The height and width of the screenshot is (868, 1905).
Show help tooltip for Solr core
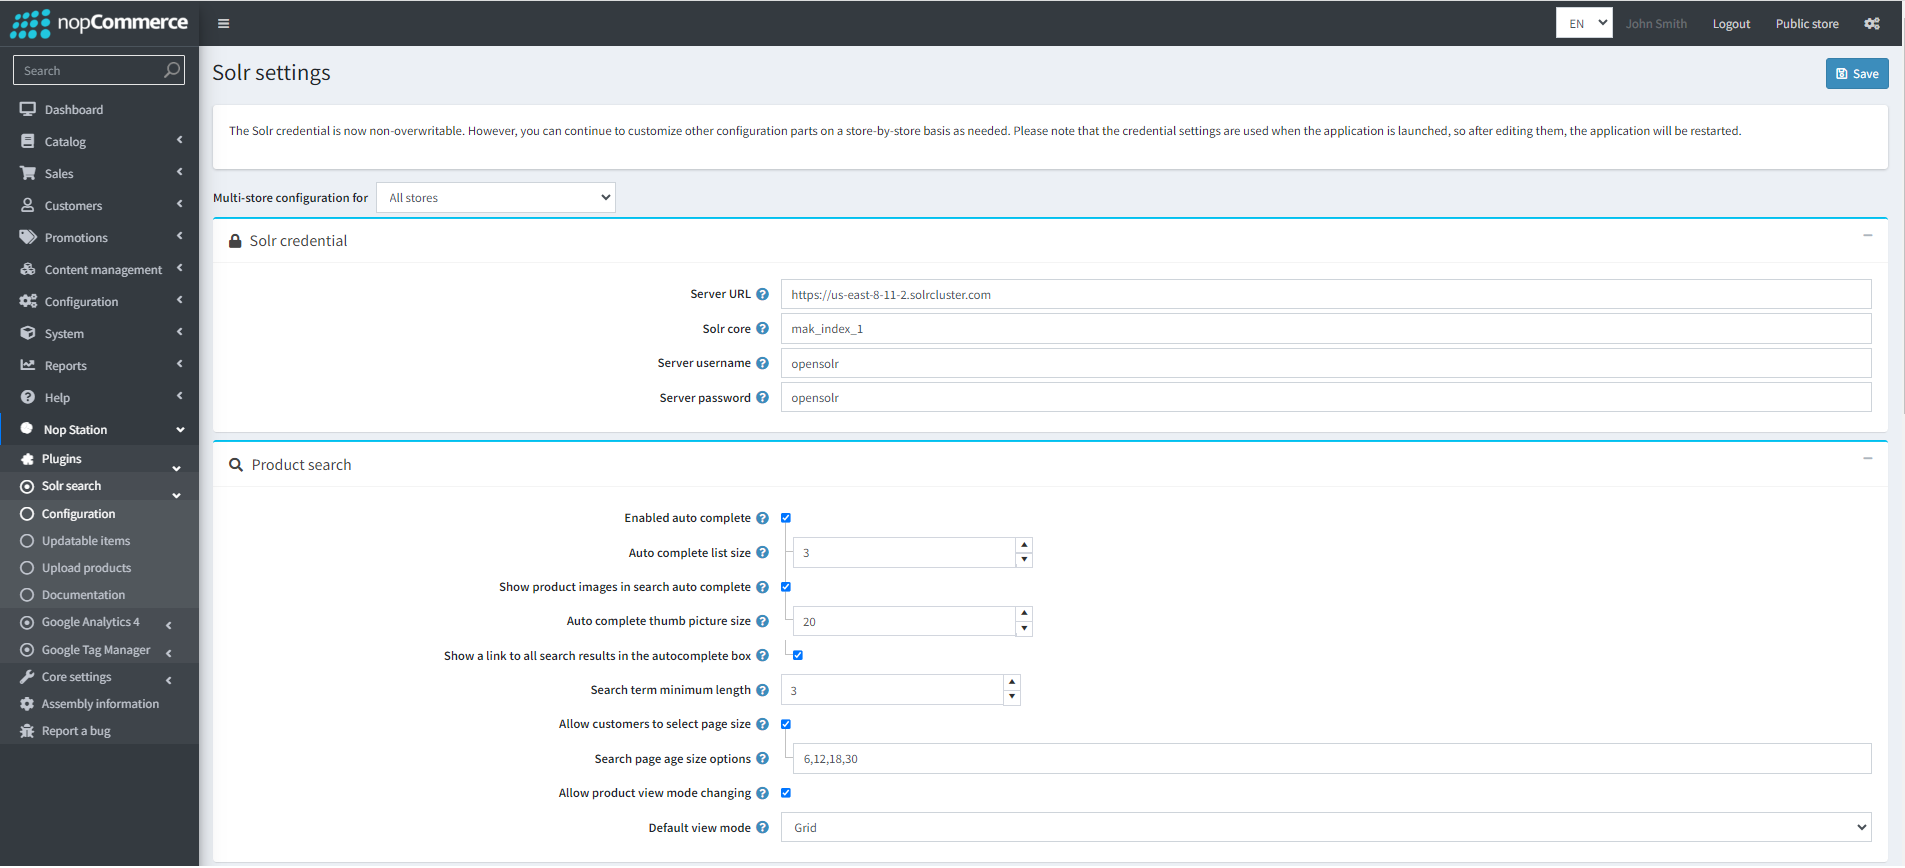coord(762,328)
